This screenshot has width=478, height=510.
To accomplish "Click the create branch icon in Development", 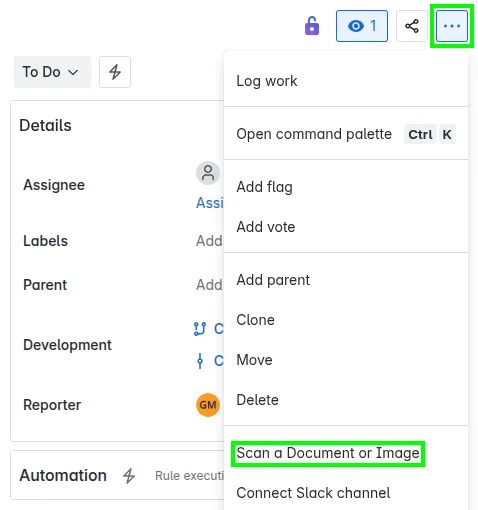I will (200, 329).
